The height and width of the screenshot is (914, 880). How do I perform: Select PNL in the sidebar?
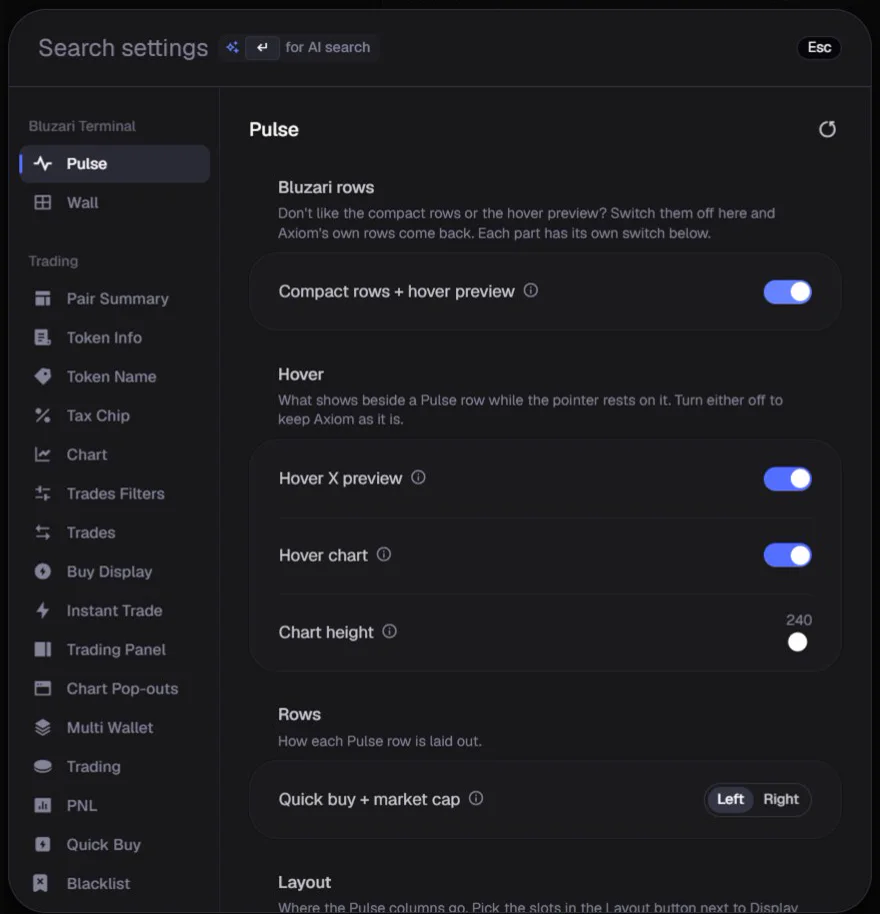point(115,806)
